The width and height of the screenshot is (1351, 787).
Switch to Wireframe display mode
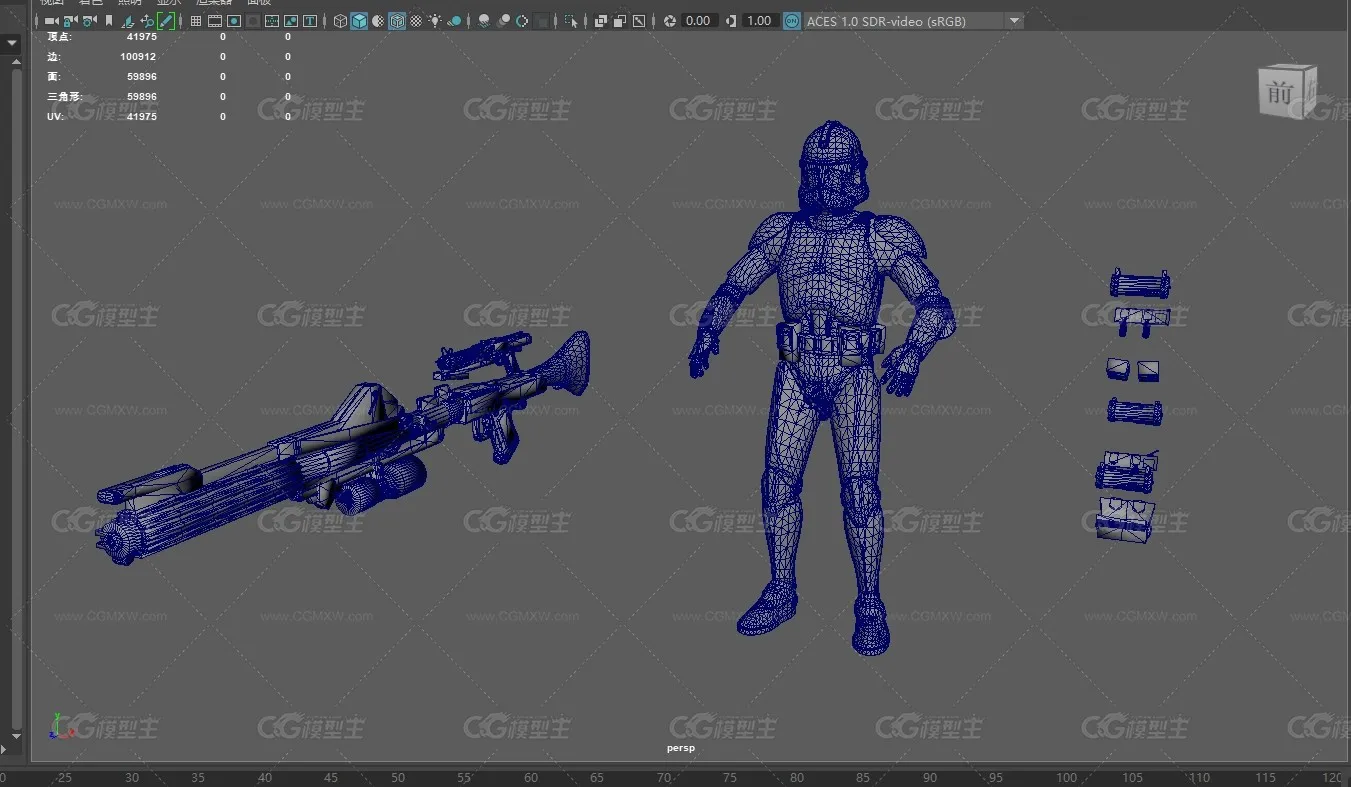tap(340, 20)
